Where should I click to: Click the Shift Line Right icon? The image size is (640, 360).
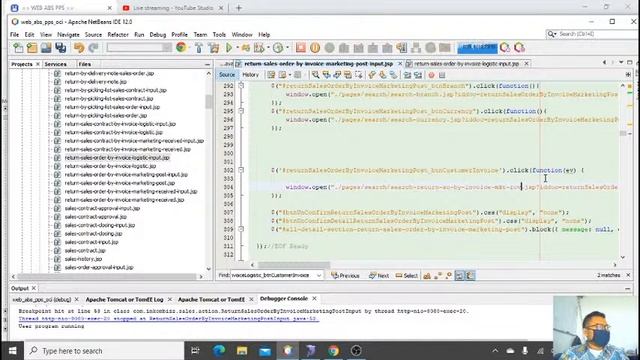click(x=418, y=75)
